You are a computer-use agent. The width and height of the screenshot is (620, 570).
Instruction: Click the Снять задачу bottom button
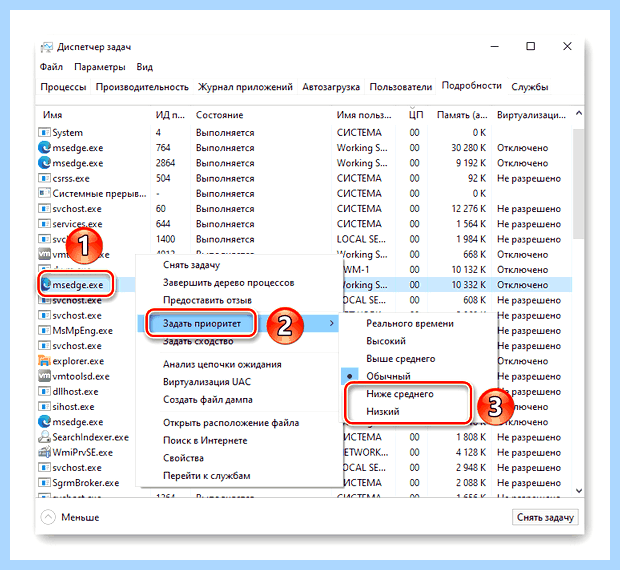coord(545,517)
